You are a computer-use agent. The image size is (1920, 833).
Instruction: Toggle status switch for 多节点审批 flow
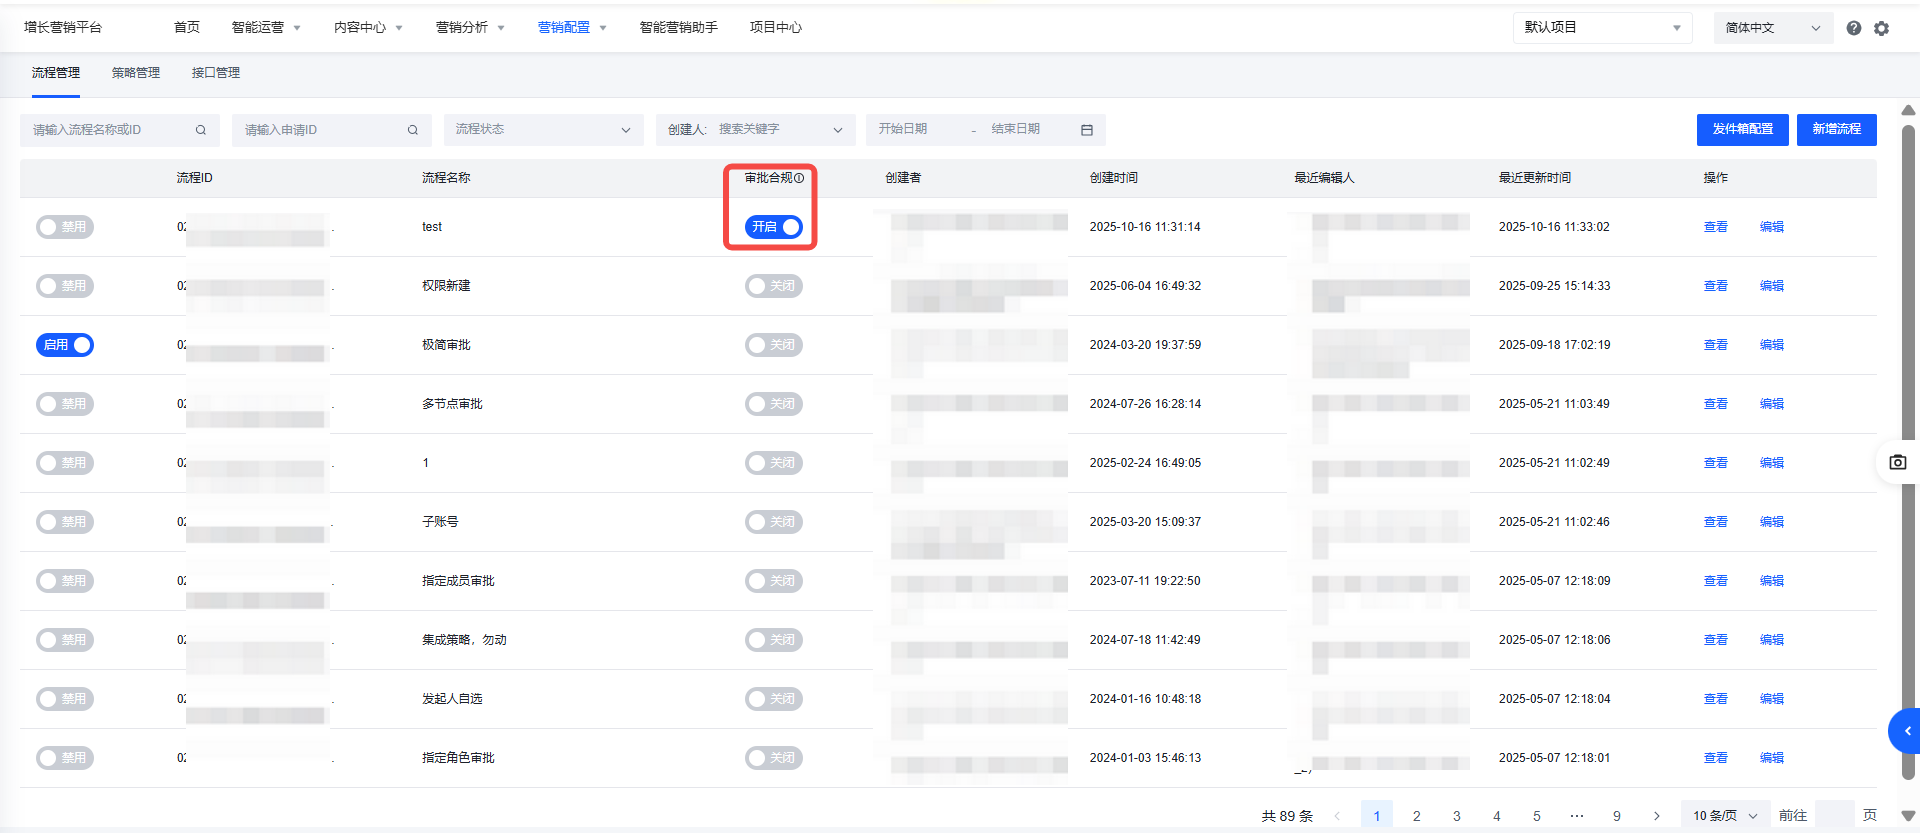[65, 404]
